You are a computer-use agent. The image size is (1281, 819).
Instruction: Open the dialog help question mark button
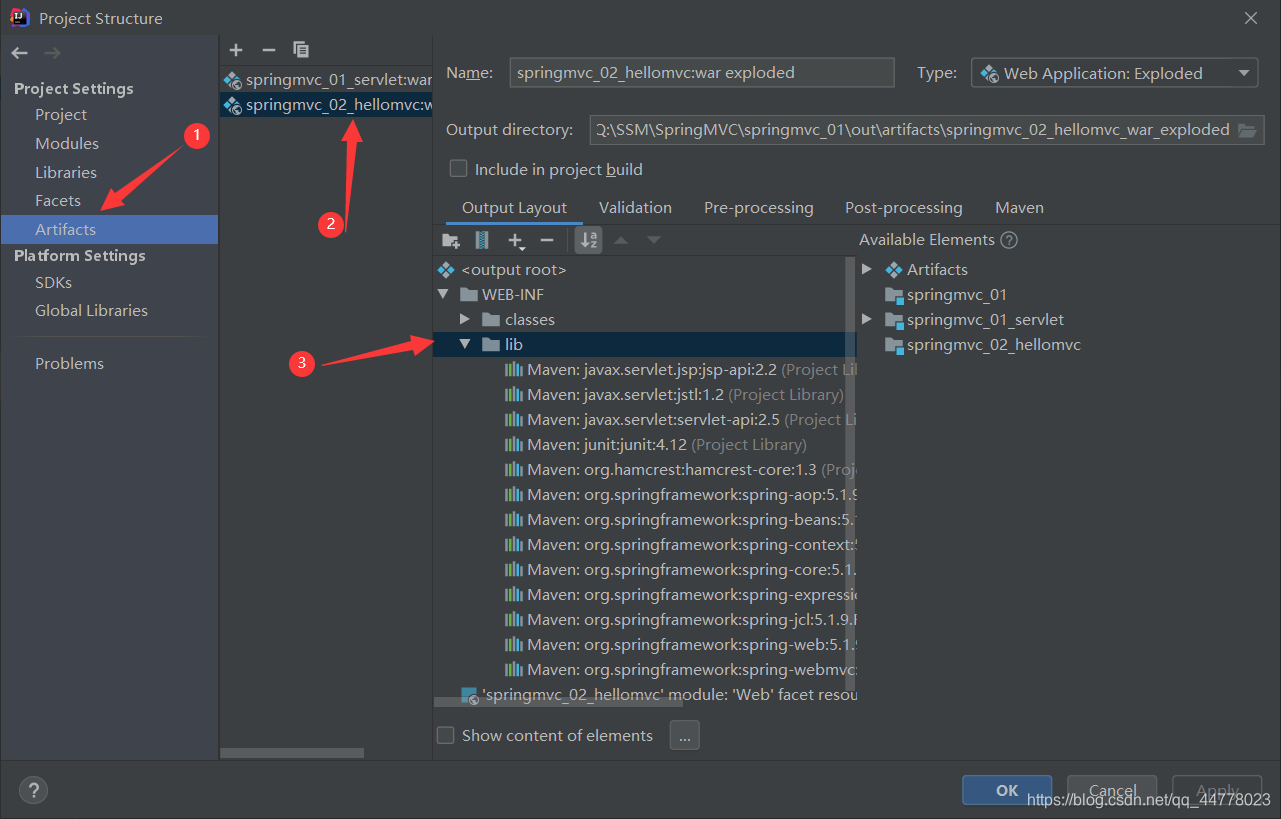pyautogui.click(x=33, y=789)
